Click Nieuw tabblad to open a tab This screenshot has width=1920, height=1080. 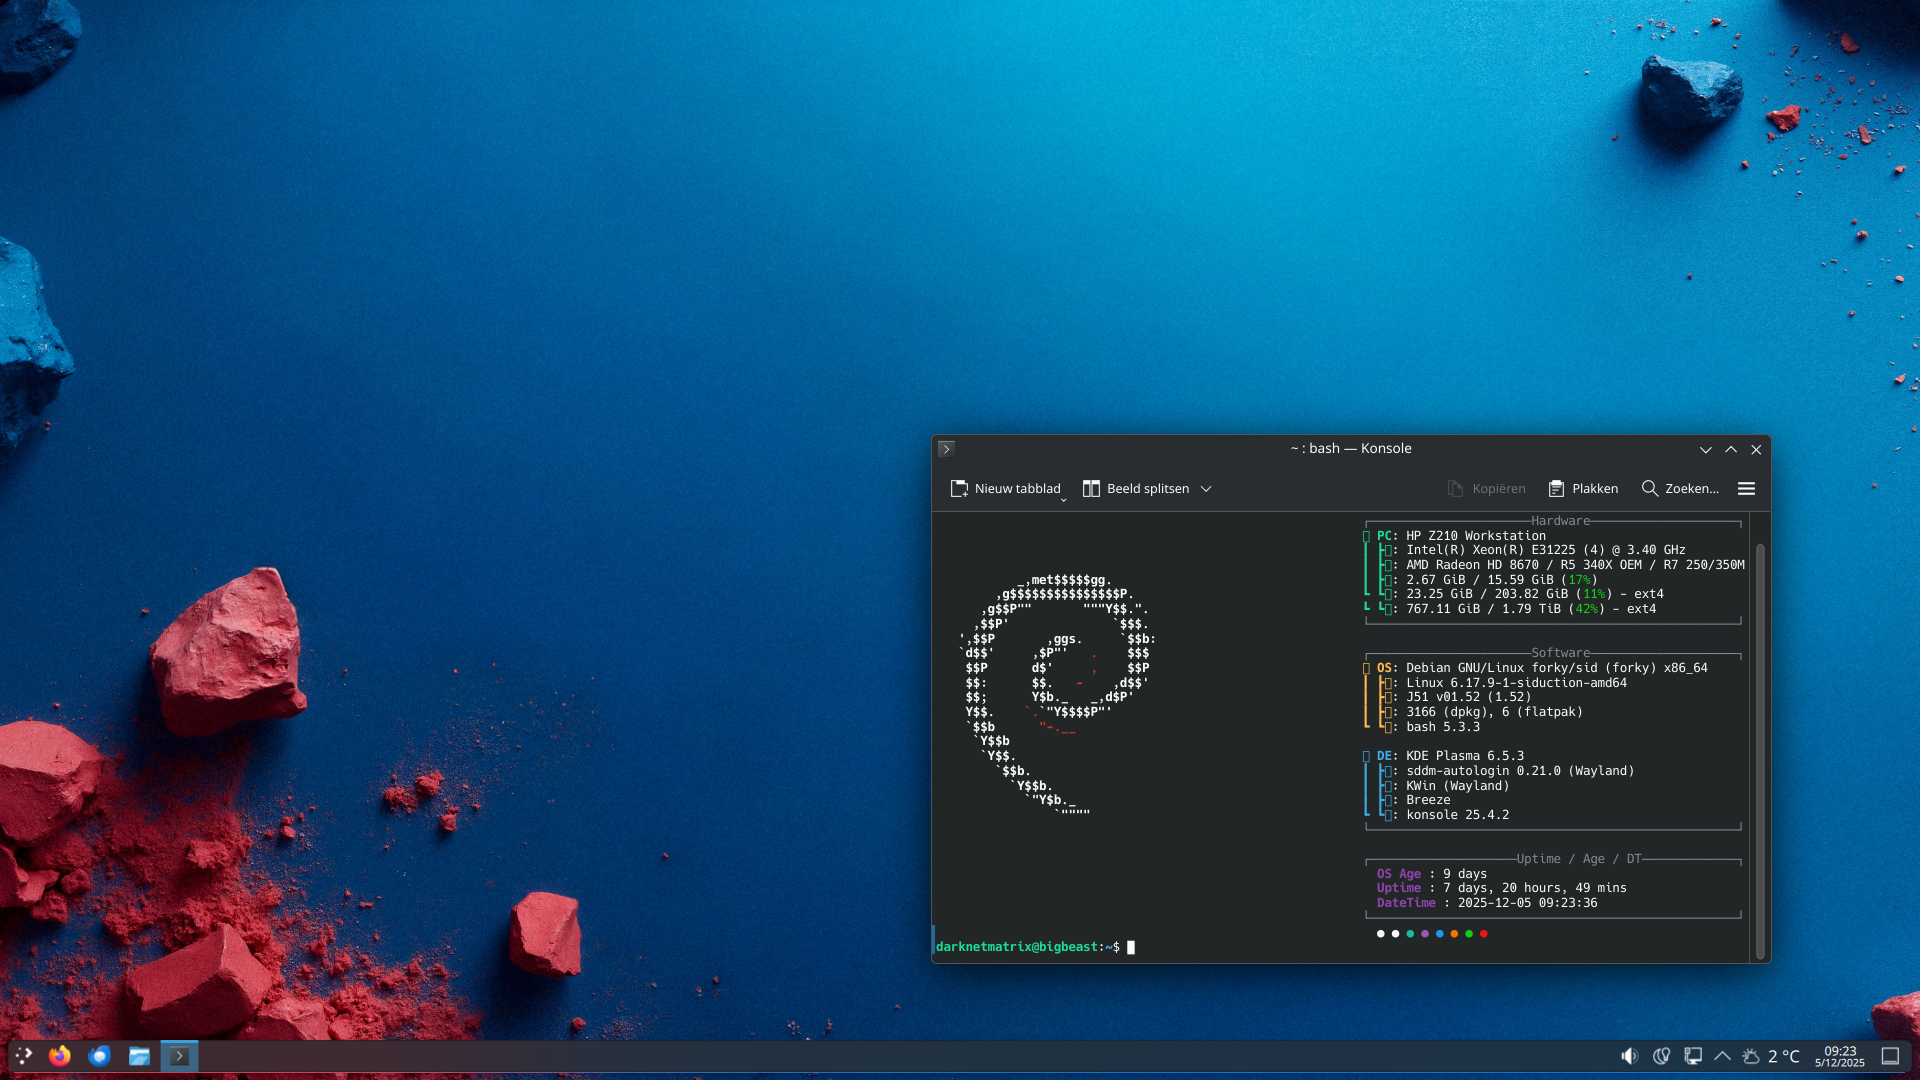(1005, 489)
